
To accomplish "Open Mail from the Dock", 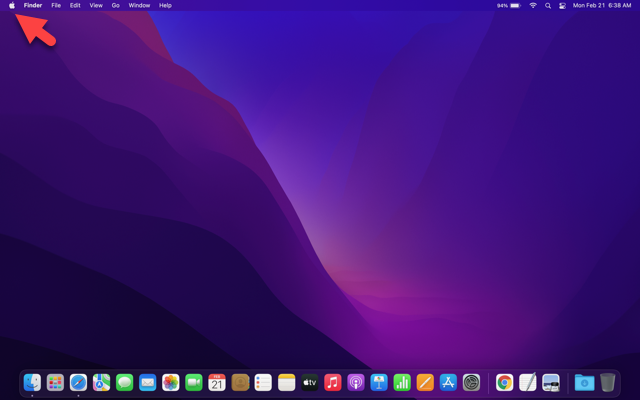I will [147, 382].
